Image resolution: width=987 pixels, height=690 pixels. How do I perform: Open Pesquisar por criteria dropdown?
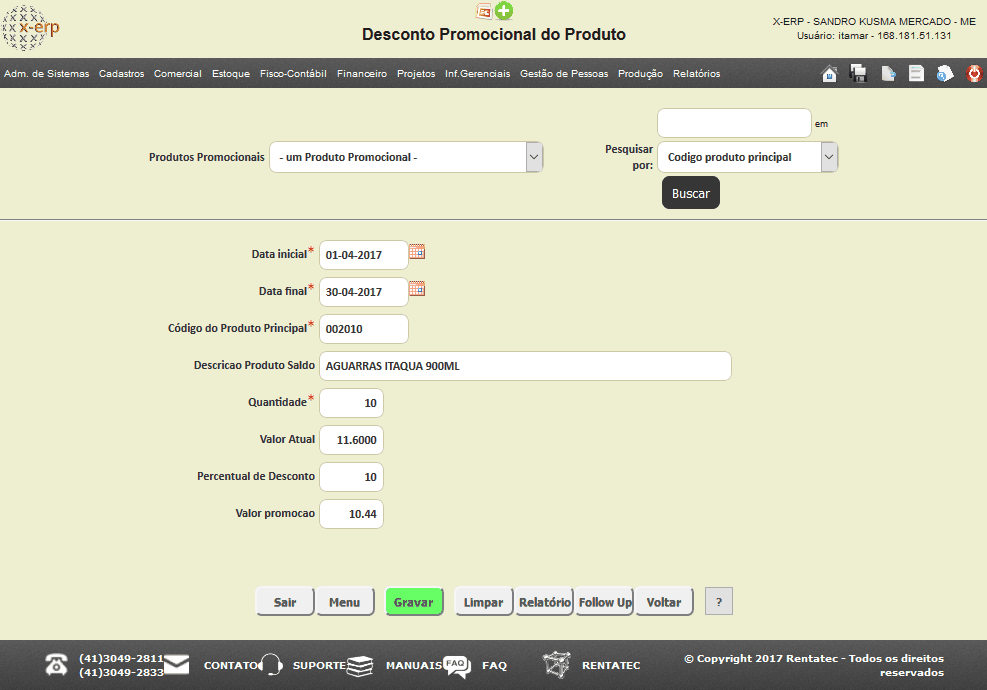(x=747, y=157)
